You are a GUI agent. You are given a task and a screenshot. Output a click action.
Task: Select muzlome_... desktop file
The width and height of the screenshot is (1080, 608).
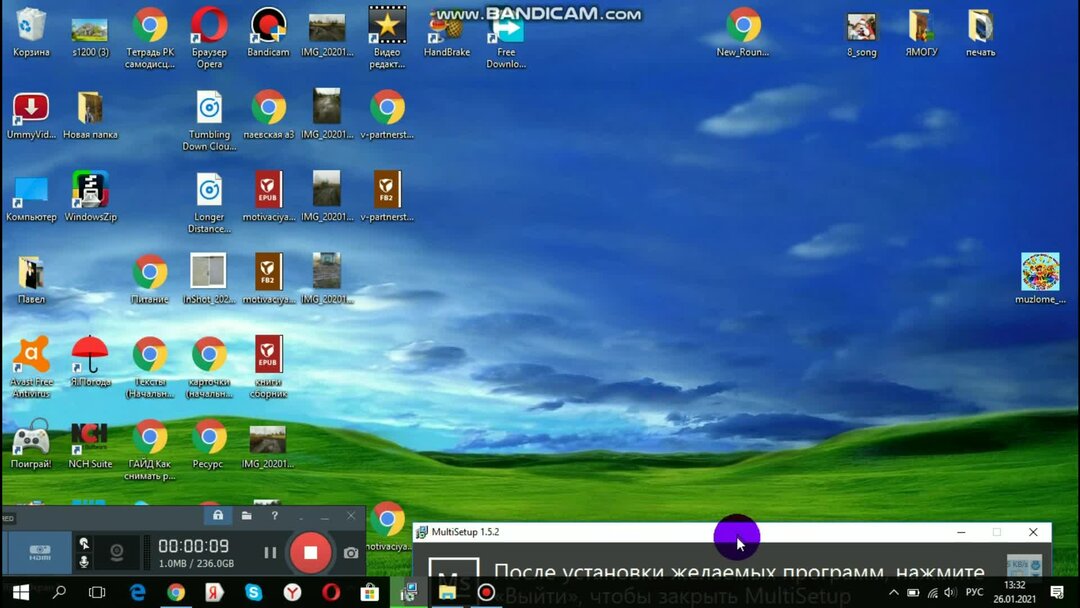coord(1040,279)
